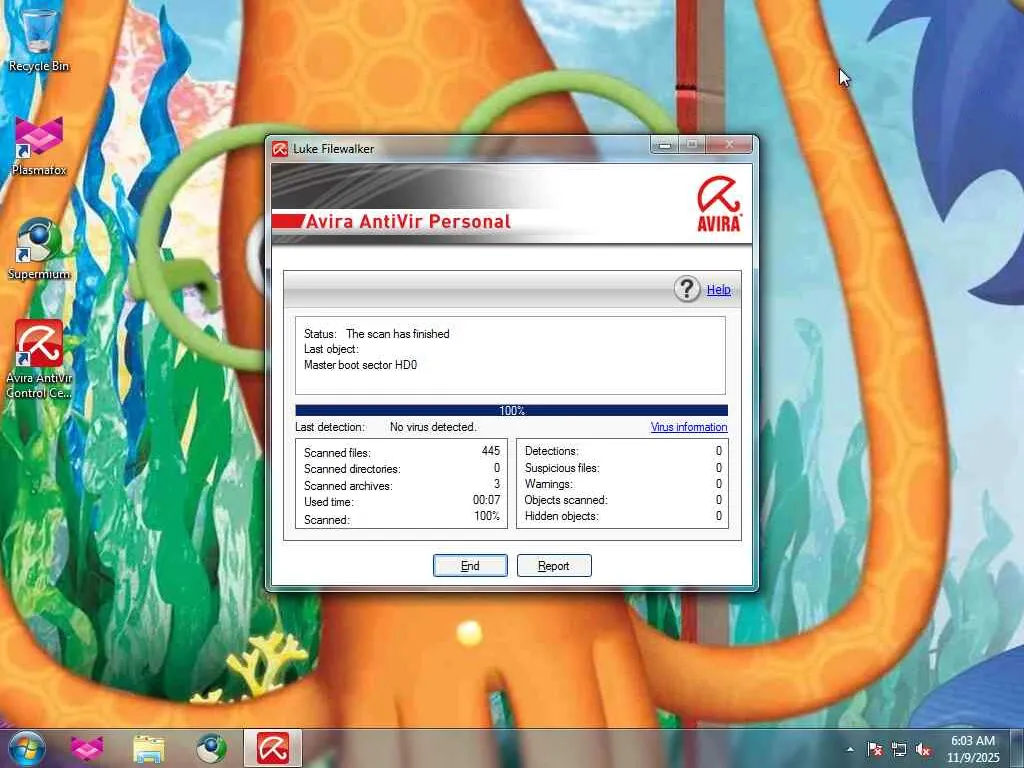The image size is (1024, 768).
Task: Open the scan Report
Action: click(x=554, y=566)
